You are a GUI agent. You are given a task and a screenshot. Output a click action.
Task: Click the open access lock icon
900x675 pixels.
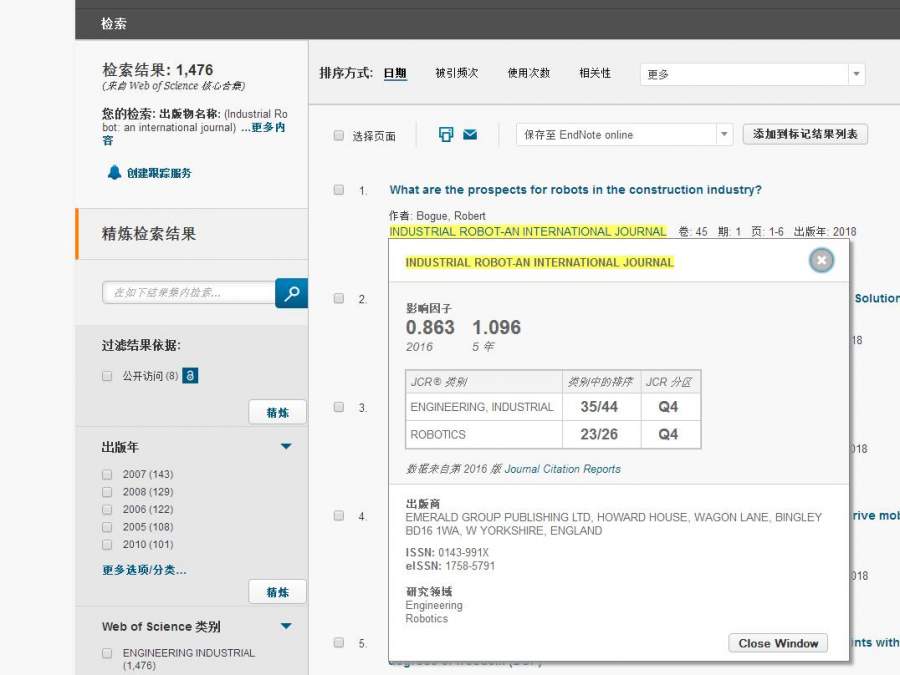(190, 376)
